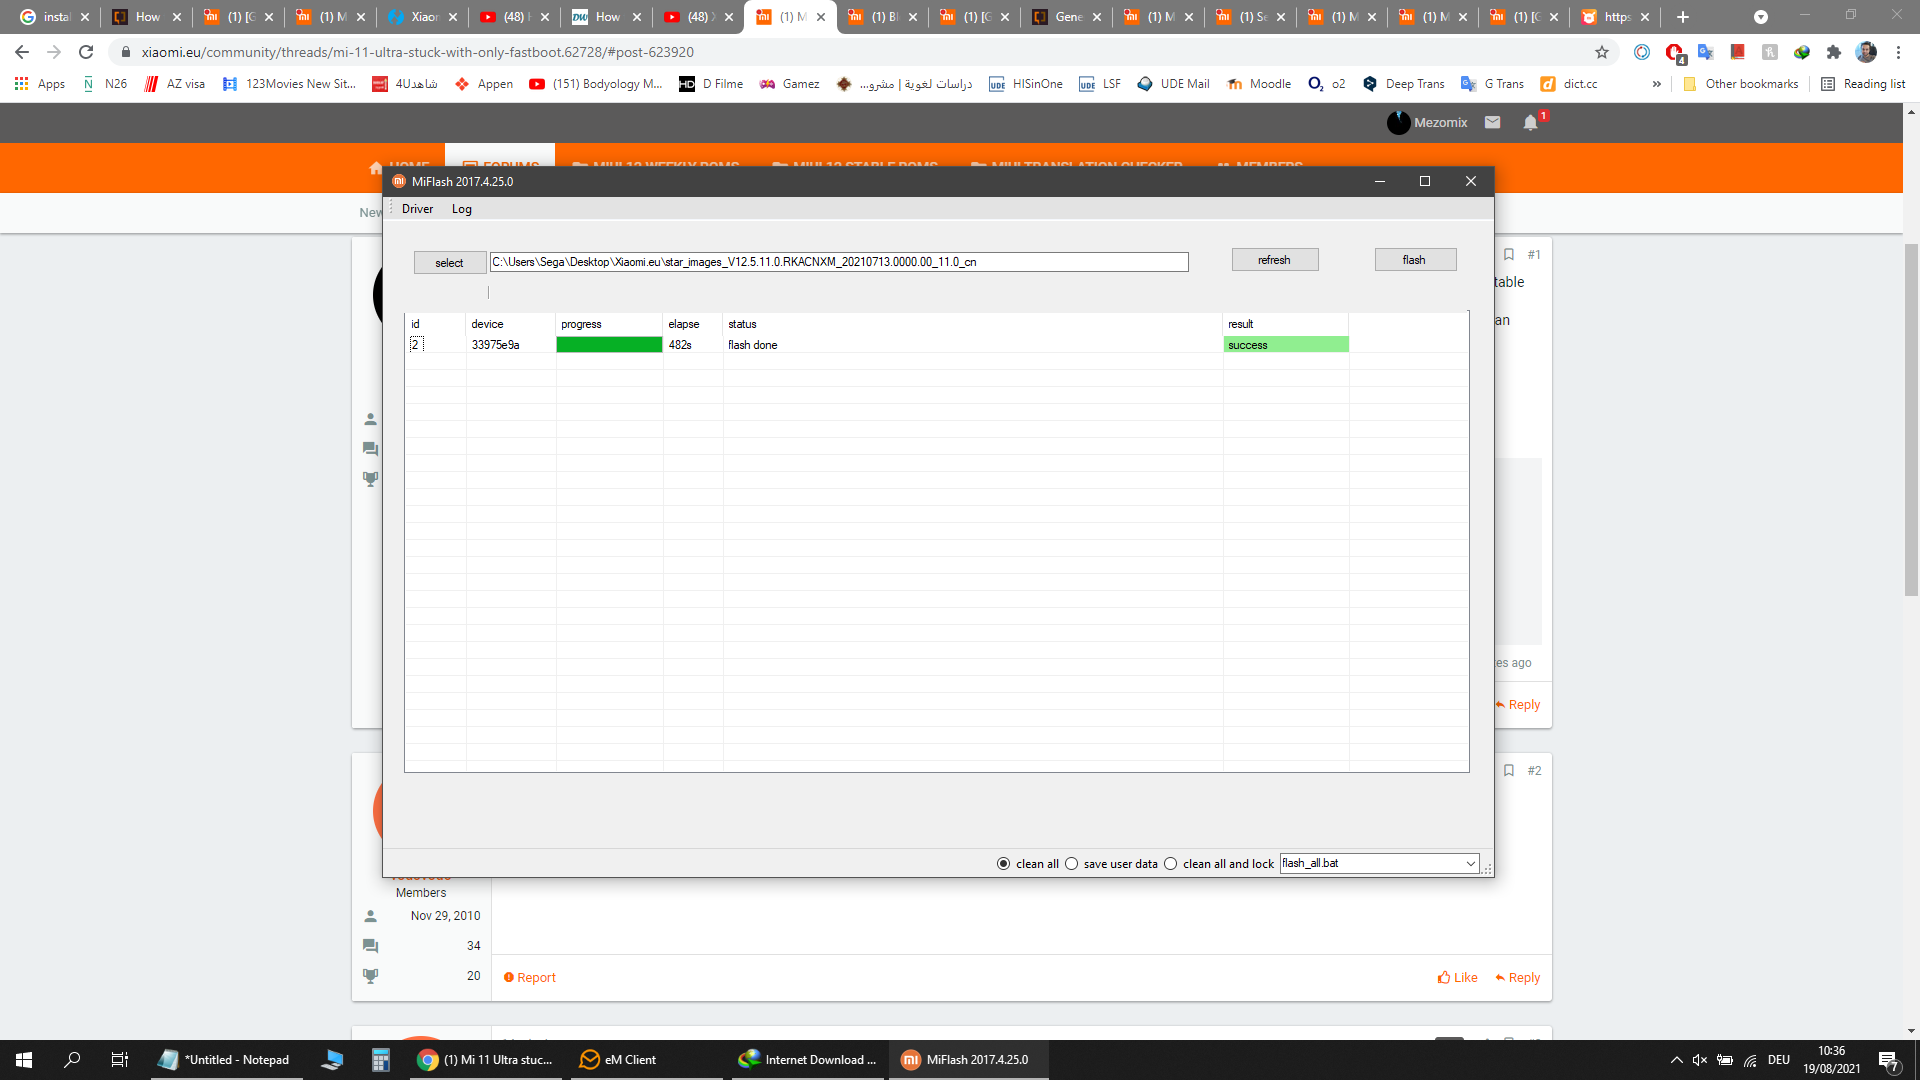1920x1080 pixels.
Task: Open the Reading list
Action: 1863,84
